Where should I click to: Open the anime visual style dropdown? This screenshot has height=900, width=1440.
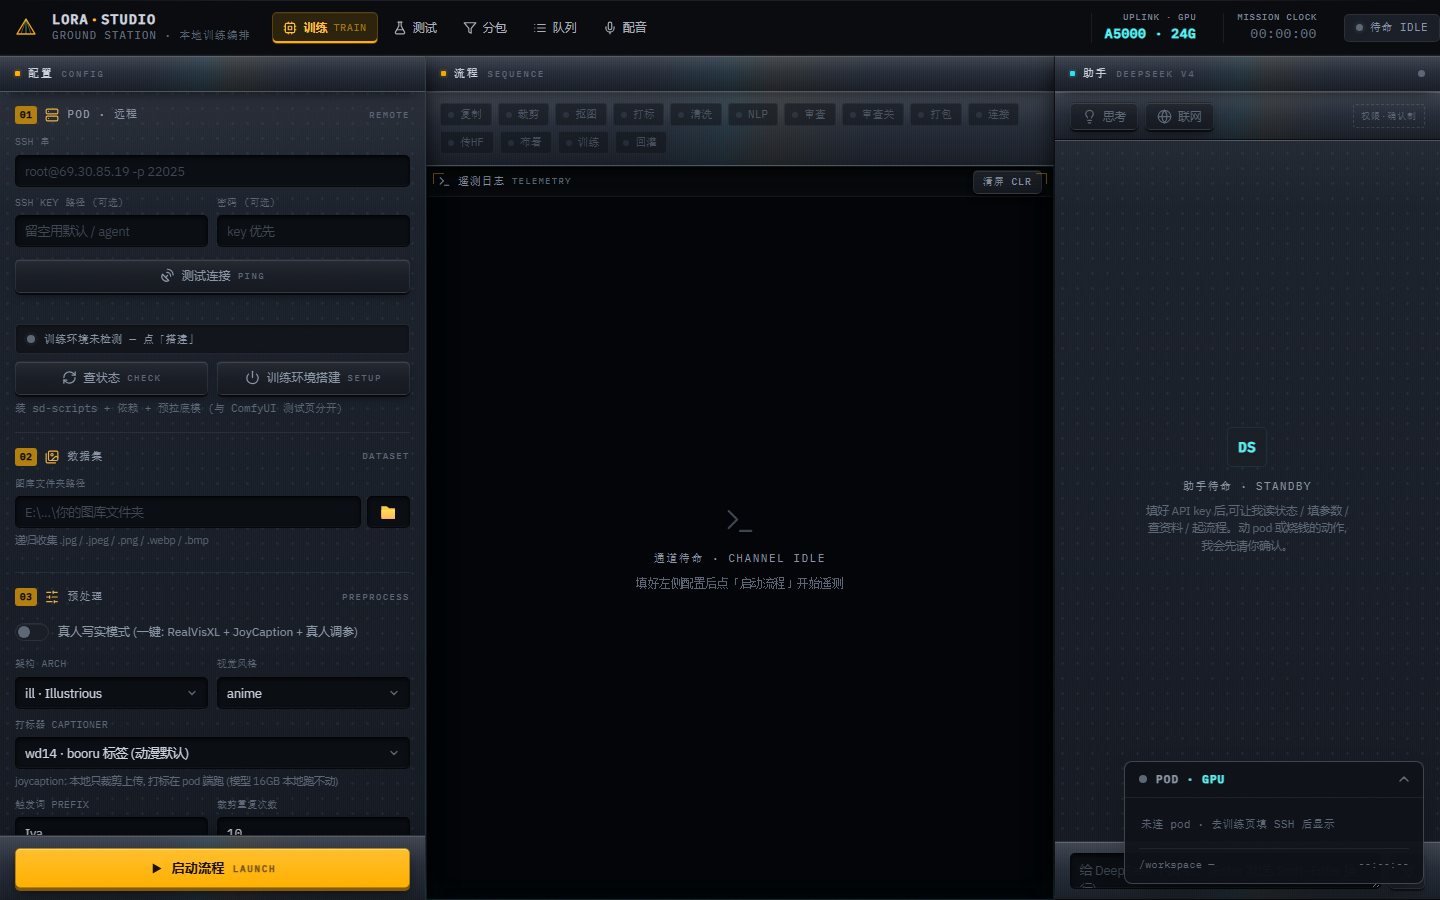click(313, 693)
